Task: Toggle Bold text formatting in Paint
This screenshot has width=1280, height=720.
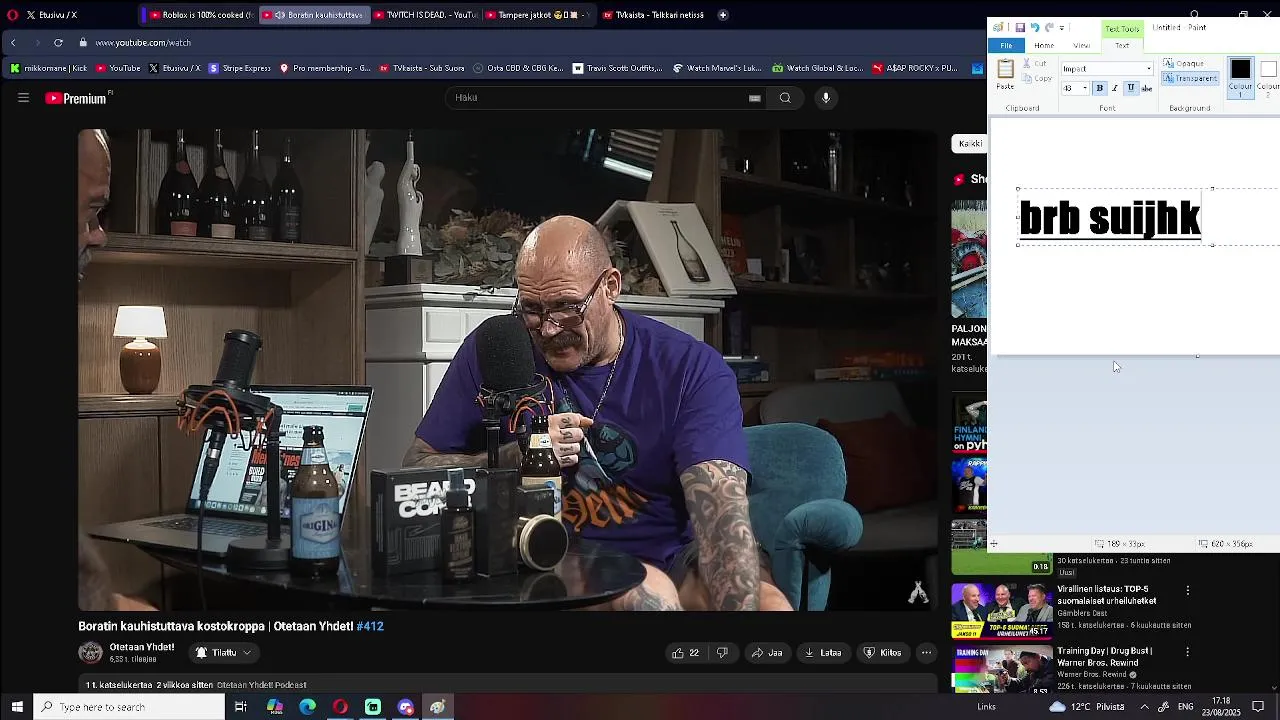Action: pos(1099,88)
